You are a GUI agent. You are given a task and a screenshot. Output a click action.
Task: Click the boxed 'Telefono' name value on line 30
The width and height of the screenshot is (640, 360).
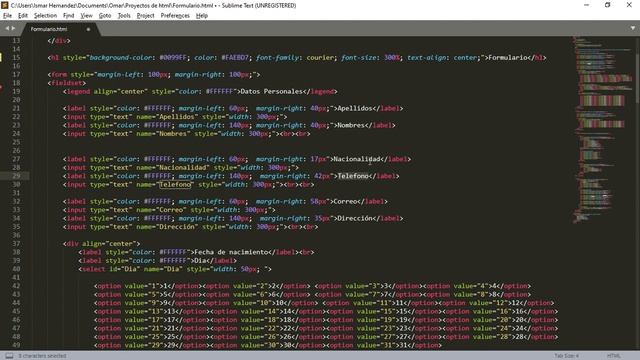point(175,184)
